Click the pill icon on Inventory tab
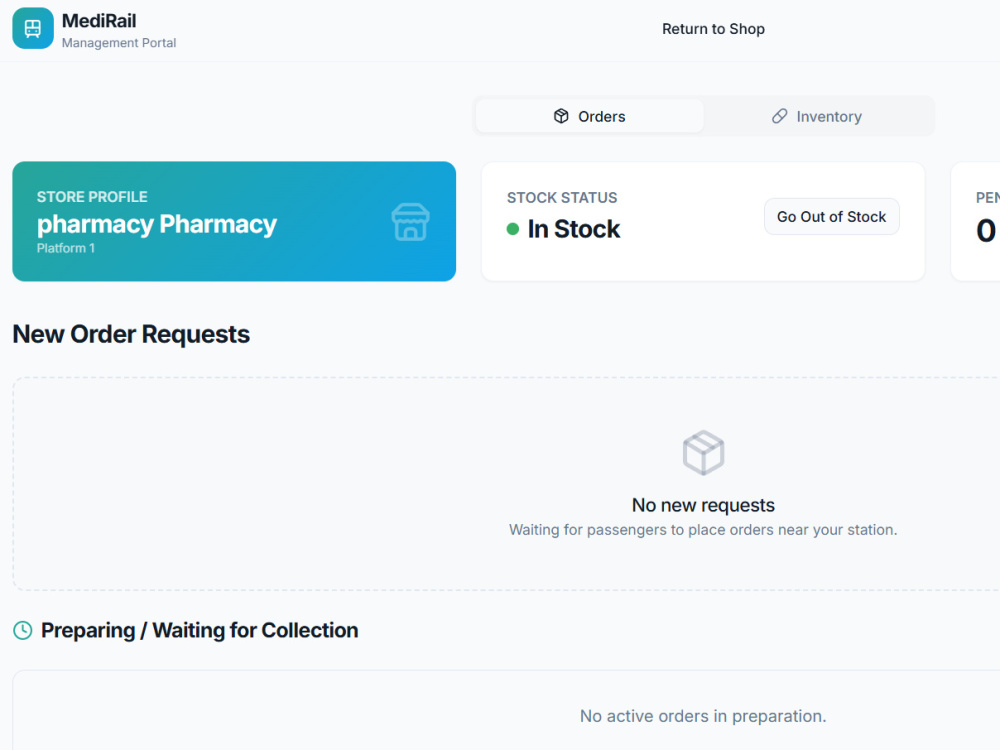This screenshot has height=750, width=1000. [x=779, y=116]
